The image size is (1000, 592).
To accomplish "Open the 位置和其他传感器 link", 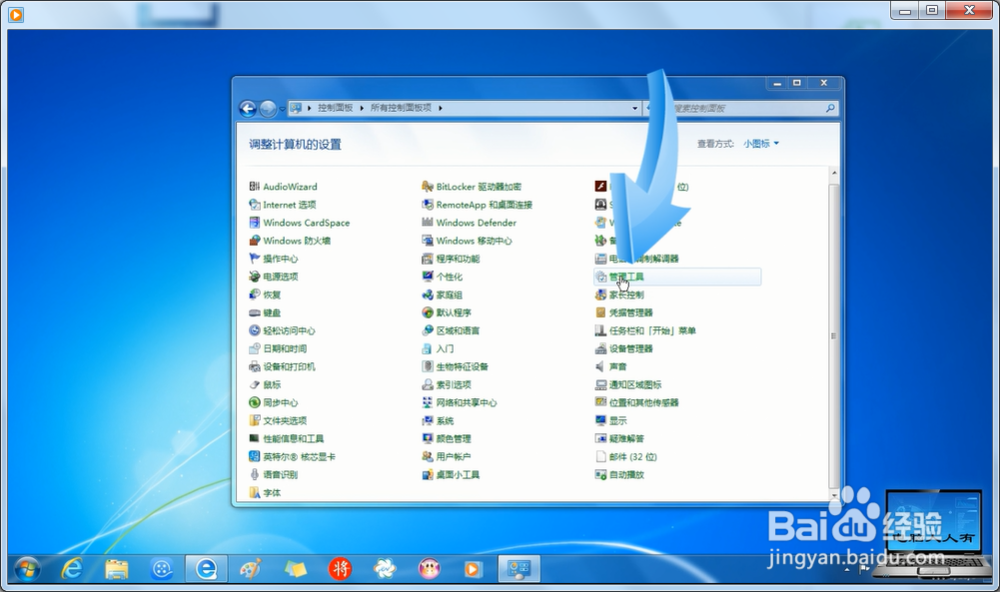I will [x=644, y=403].
